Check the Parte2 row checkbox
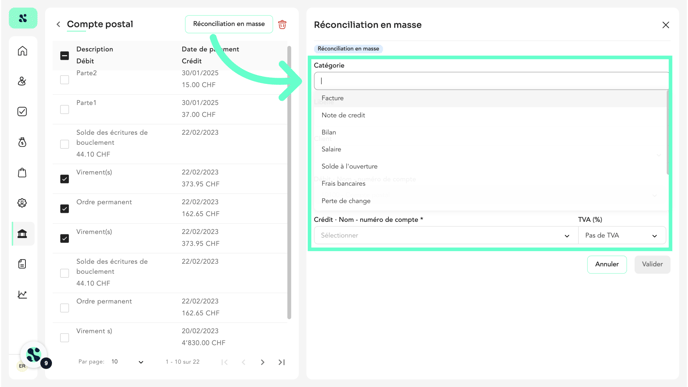The width and height of the screenshot is (688, 387). coord(64,79)
